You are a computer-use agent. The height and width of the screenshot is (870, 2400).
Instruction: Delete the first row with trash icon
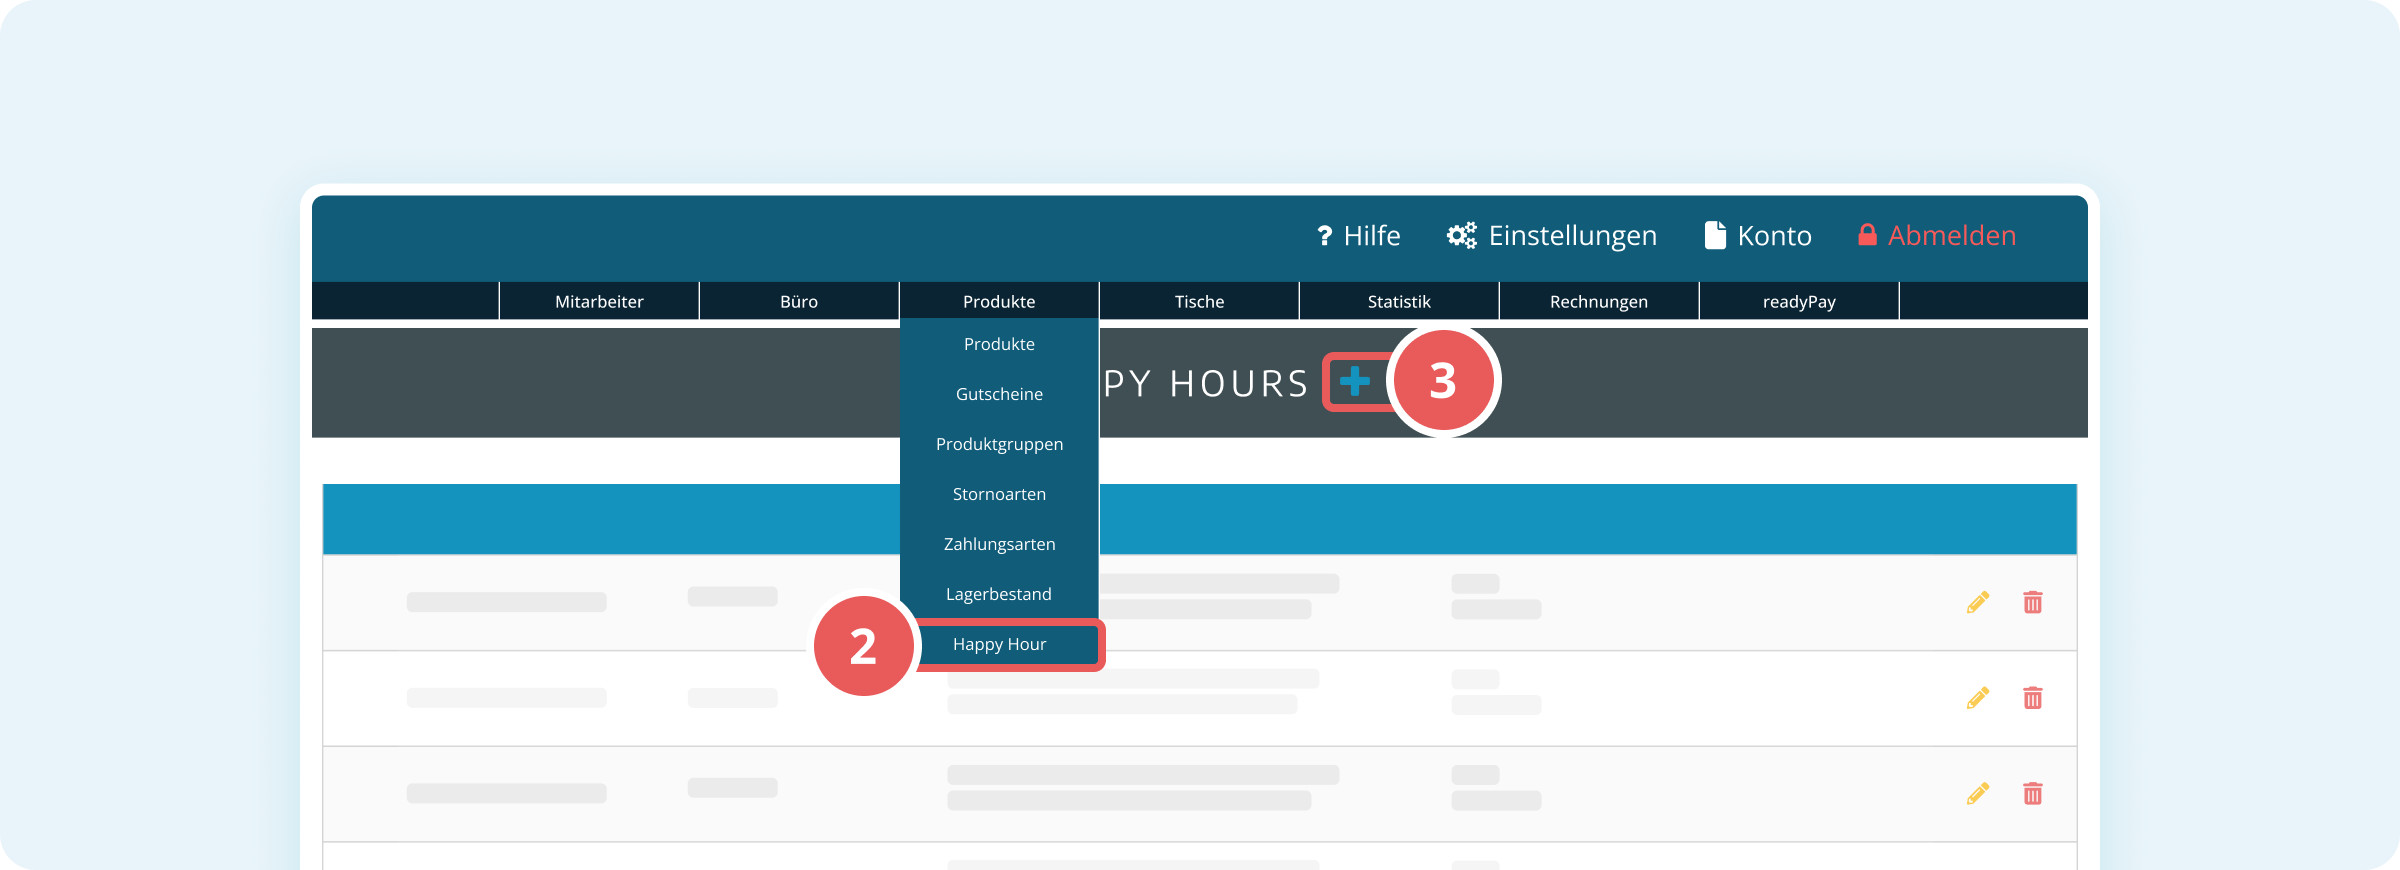coord(2033,602)
